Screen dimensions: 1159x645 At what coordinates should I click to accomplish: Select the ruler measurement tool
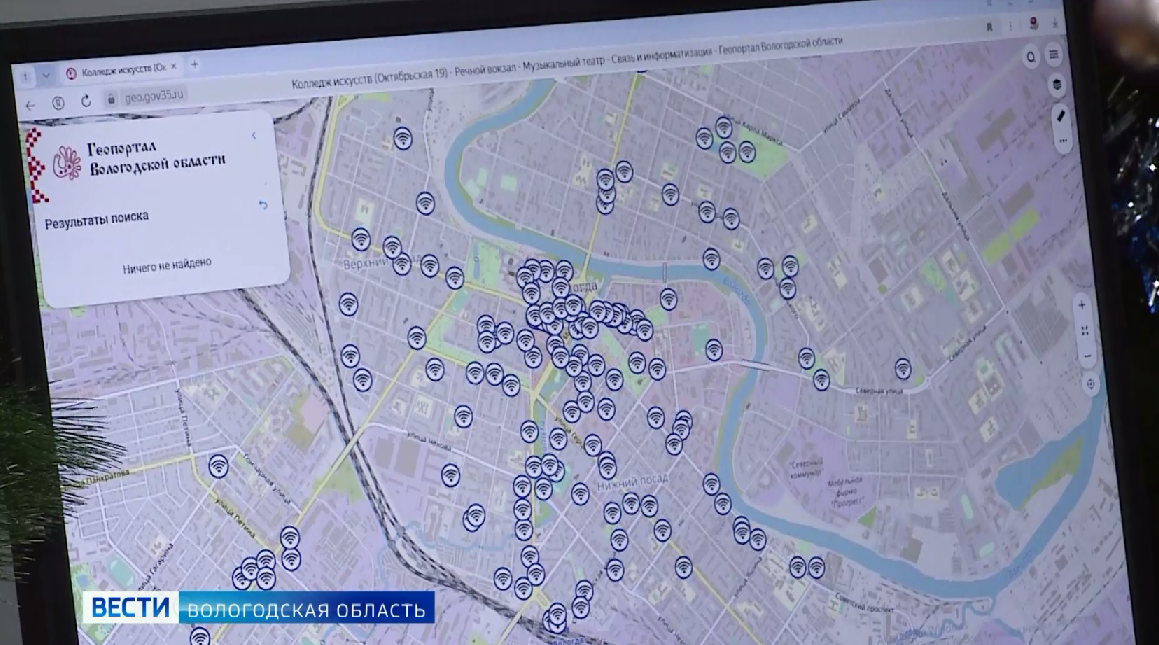[1062, 117]
